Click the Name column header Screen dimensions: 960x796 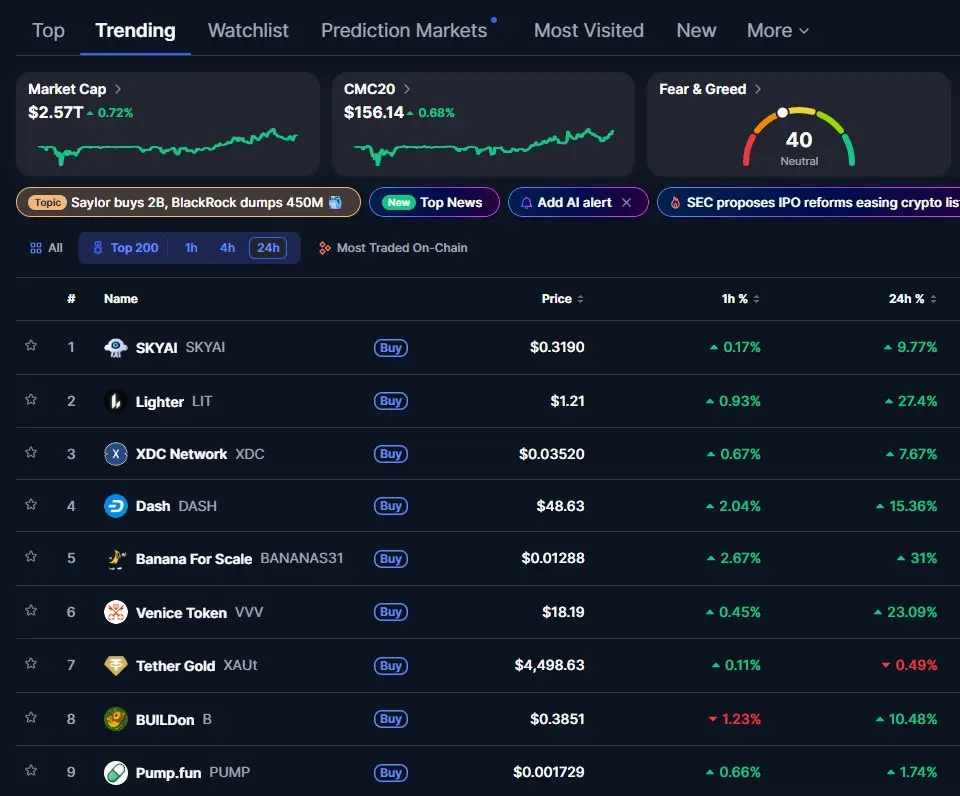[121, 299]
